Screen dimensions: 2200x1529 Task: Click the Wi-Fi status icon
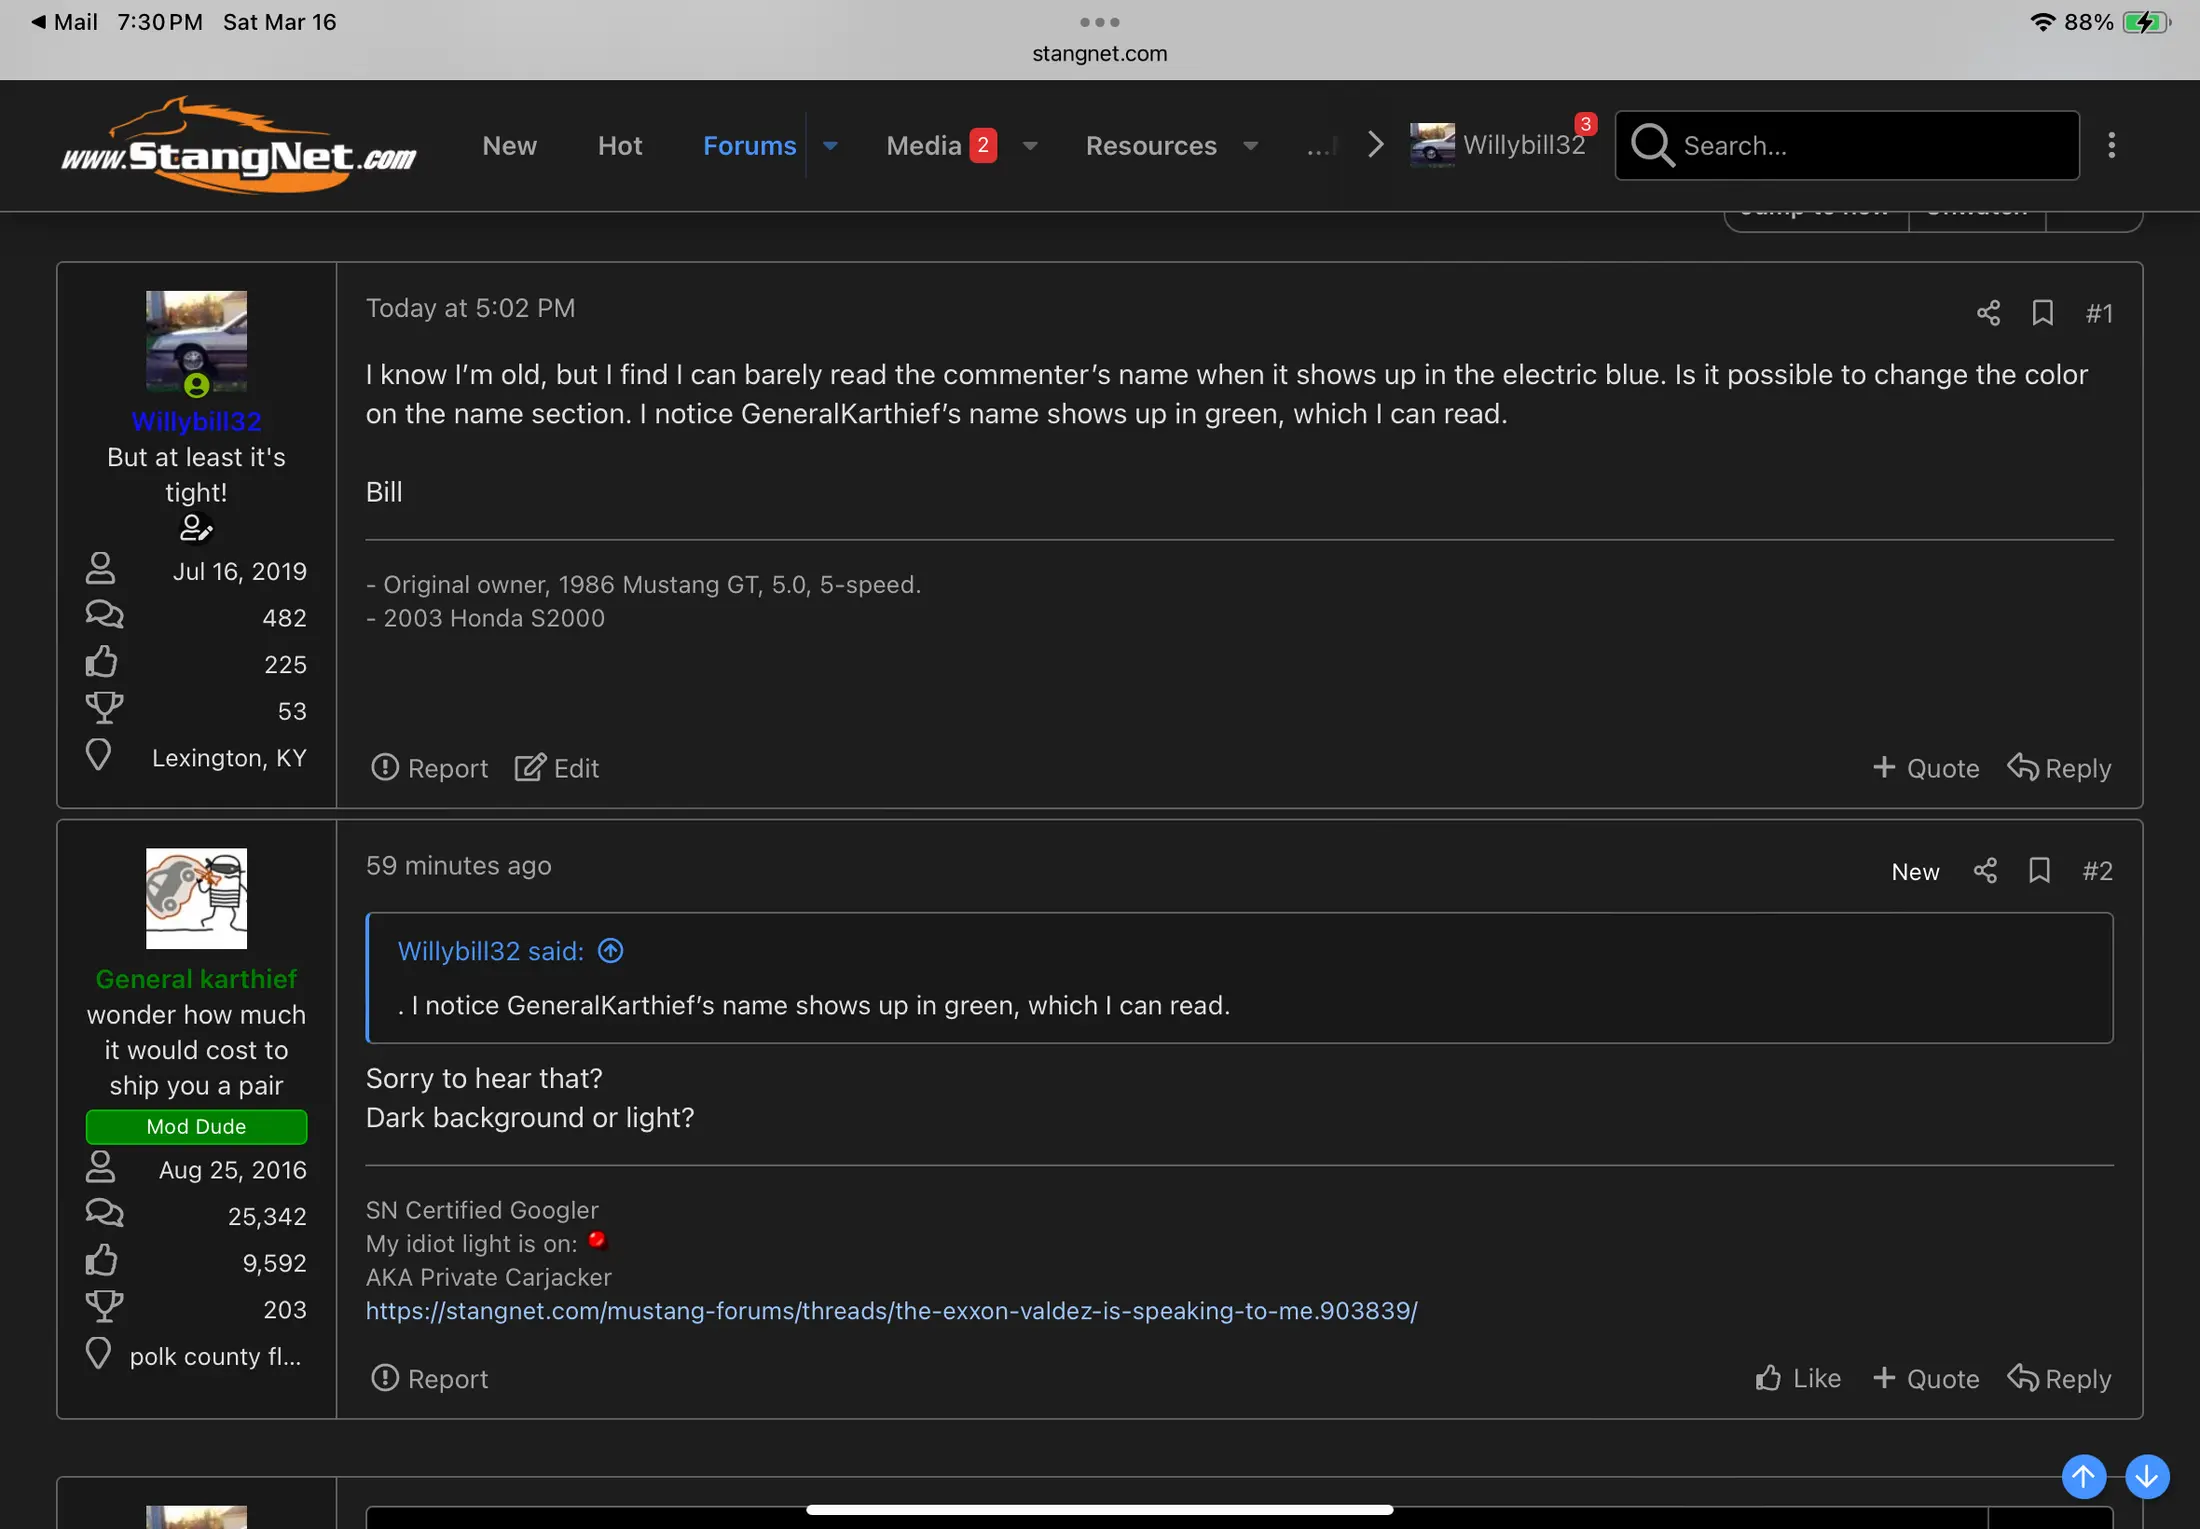point(2041,22)
